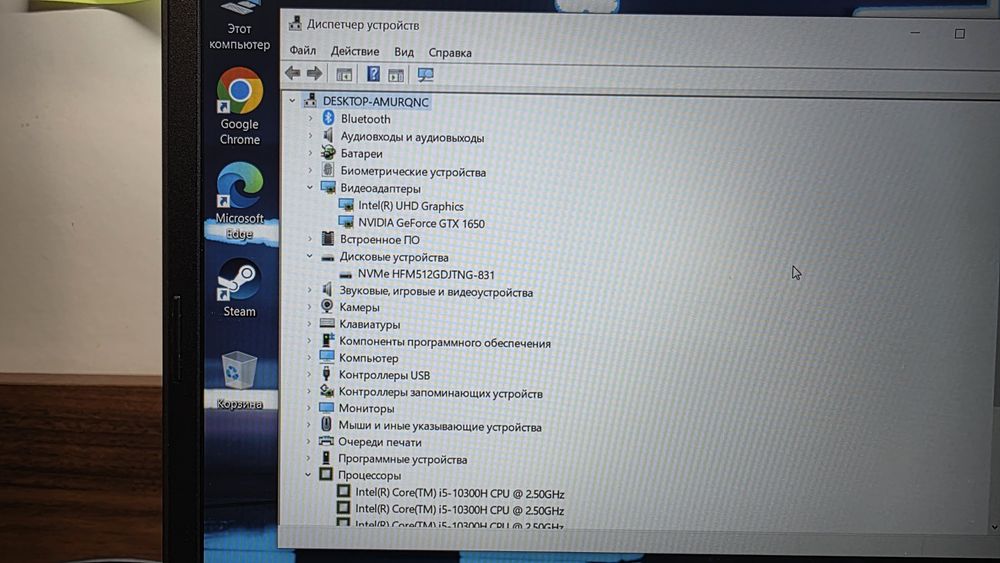Click the Процессоры chip icon
1000x563 pixels.
pyautogui.click(x=326, y=474)
